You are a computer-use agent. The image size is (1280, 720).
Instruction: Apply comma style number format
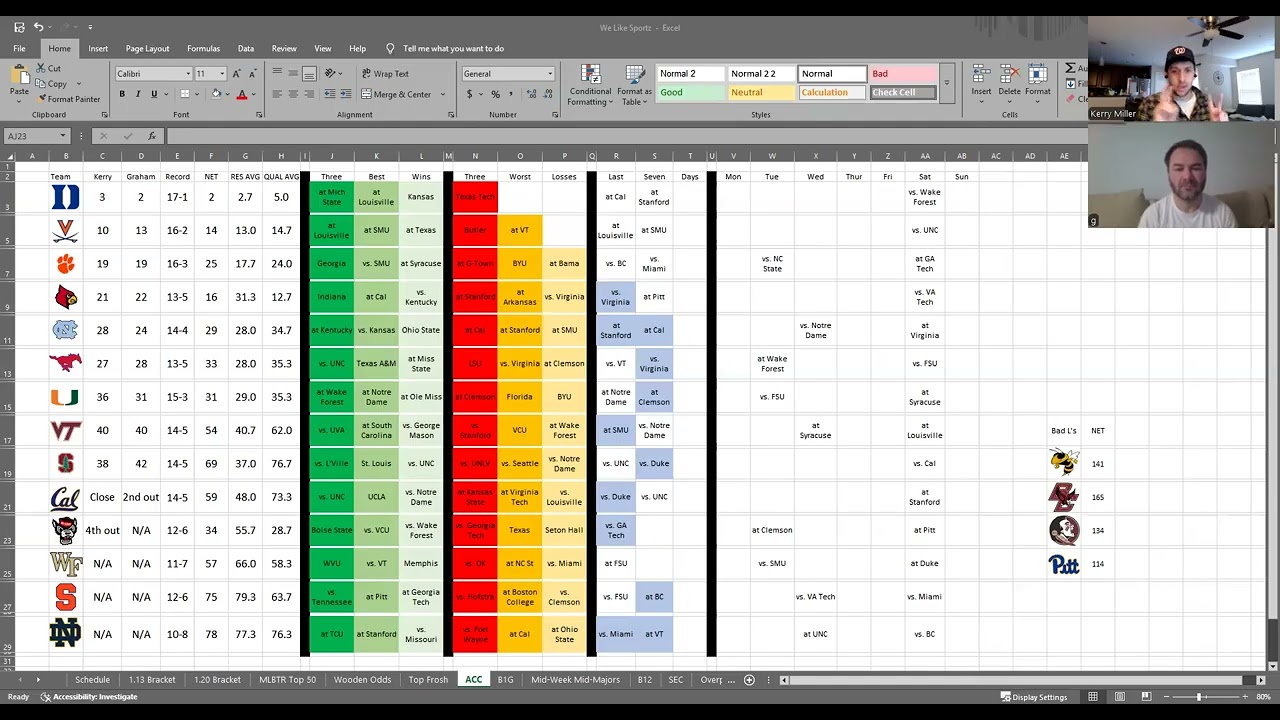tap(510, 94)
